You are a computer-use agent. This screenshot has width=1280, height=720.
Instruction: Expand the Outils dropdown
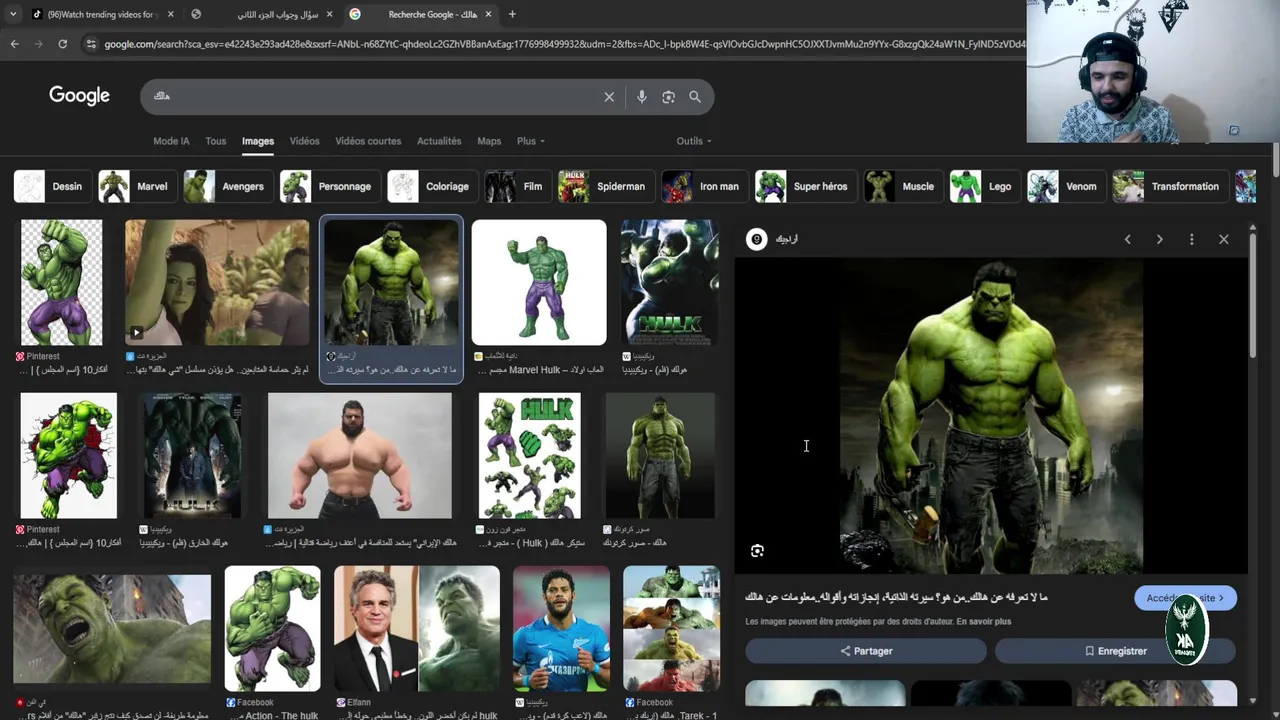coord(694,141)
